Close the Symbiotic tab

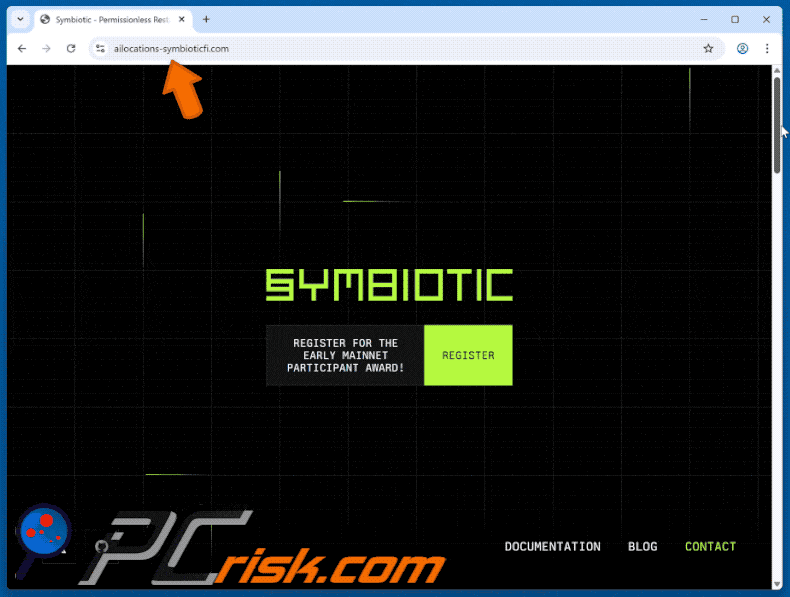[182, 19]
